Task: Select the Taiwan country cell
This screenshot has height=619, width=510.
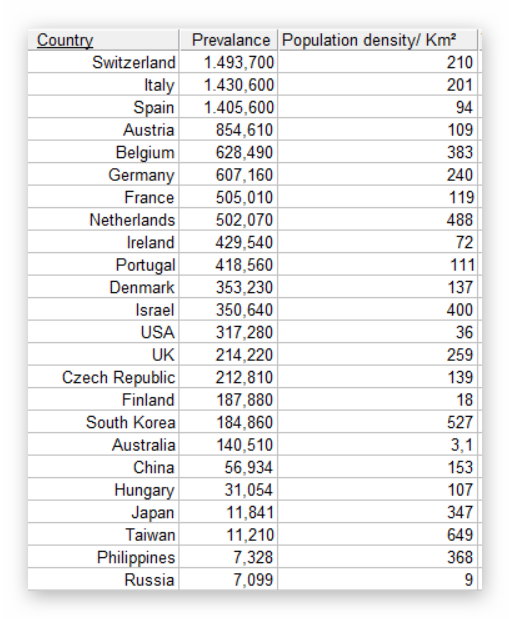Action: (103, 535)
